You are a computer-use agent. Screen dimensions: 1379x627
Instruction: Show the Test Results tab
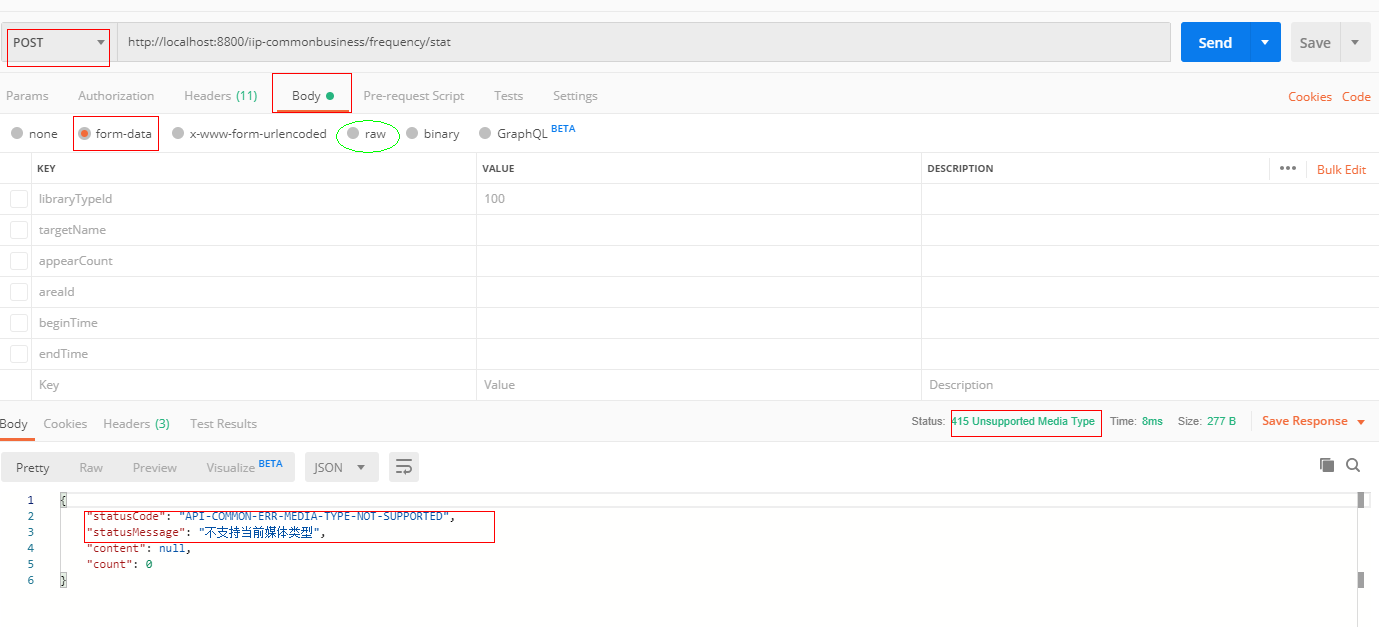tap(223, 424)
